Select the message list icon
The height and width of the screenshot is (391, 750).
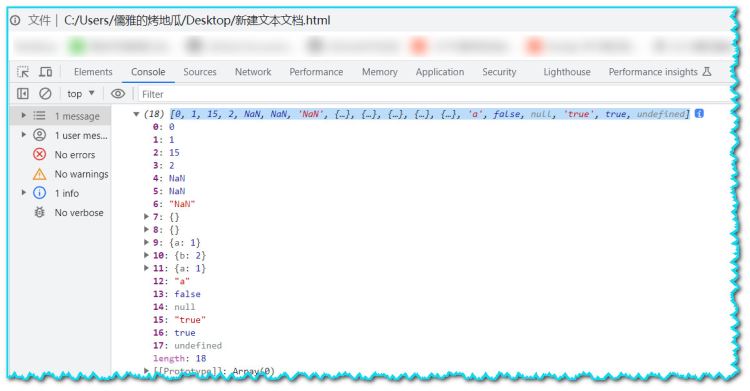pos(39,116)
